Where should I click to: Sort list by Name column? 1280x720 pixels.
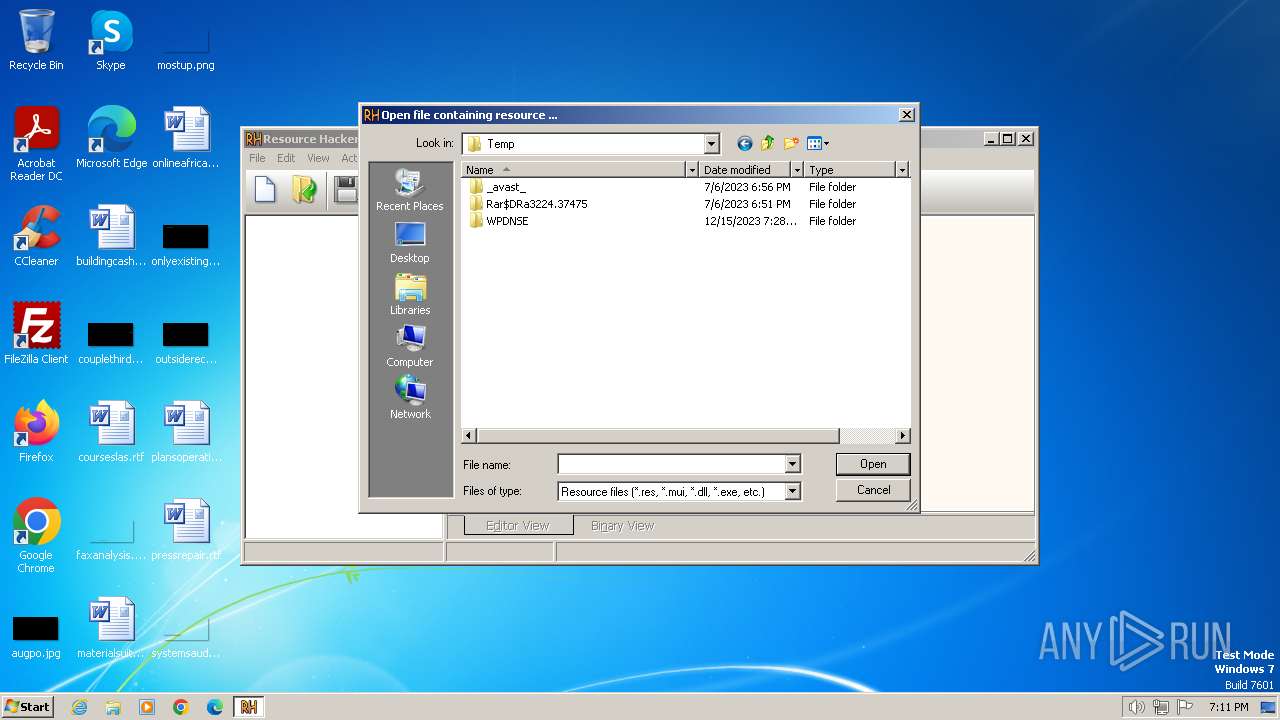point(573,170)
